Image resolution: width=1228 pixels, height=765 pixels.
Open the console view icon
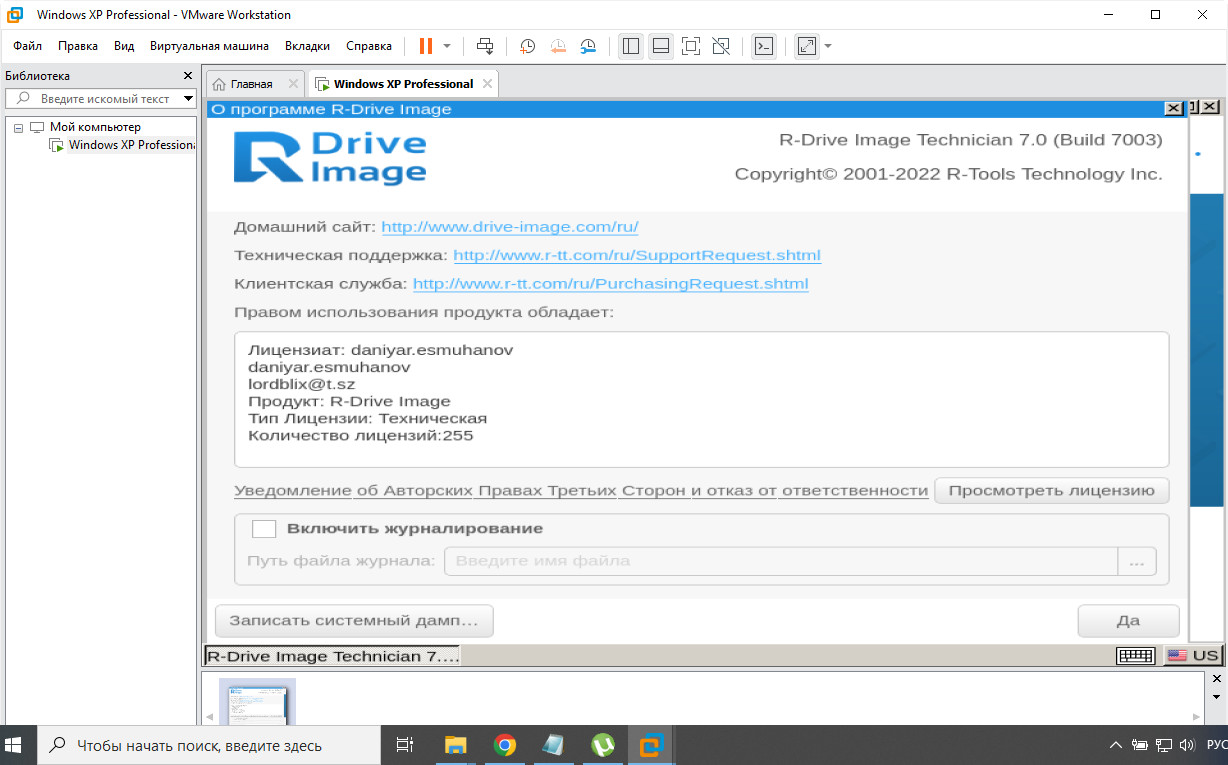[764, 46]
